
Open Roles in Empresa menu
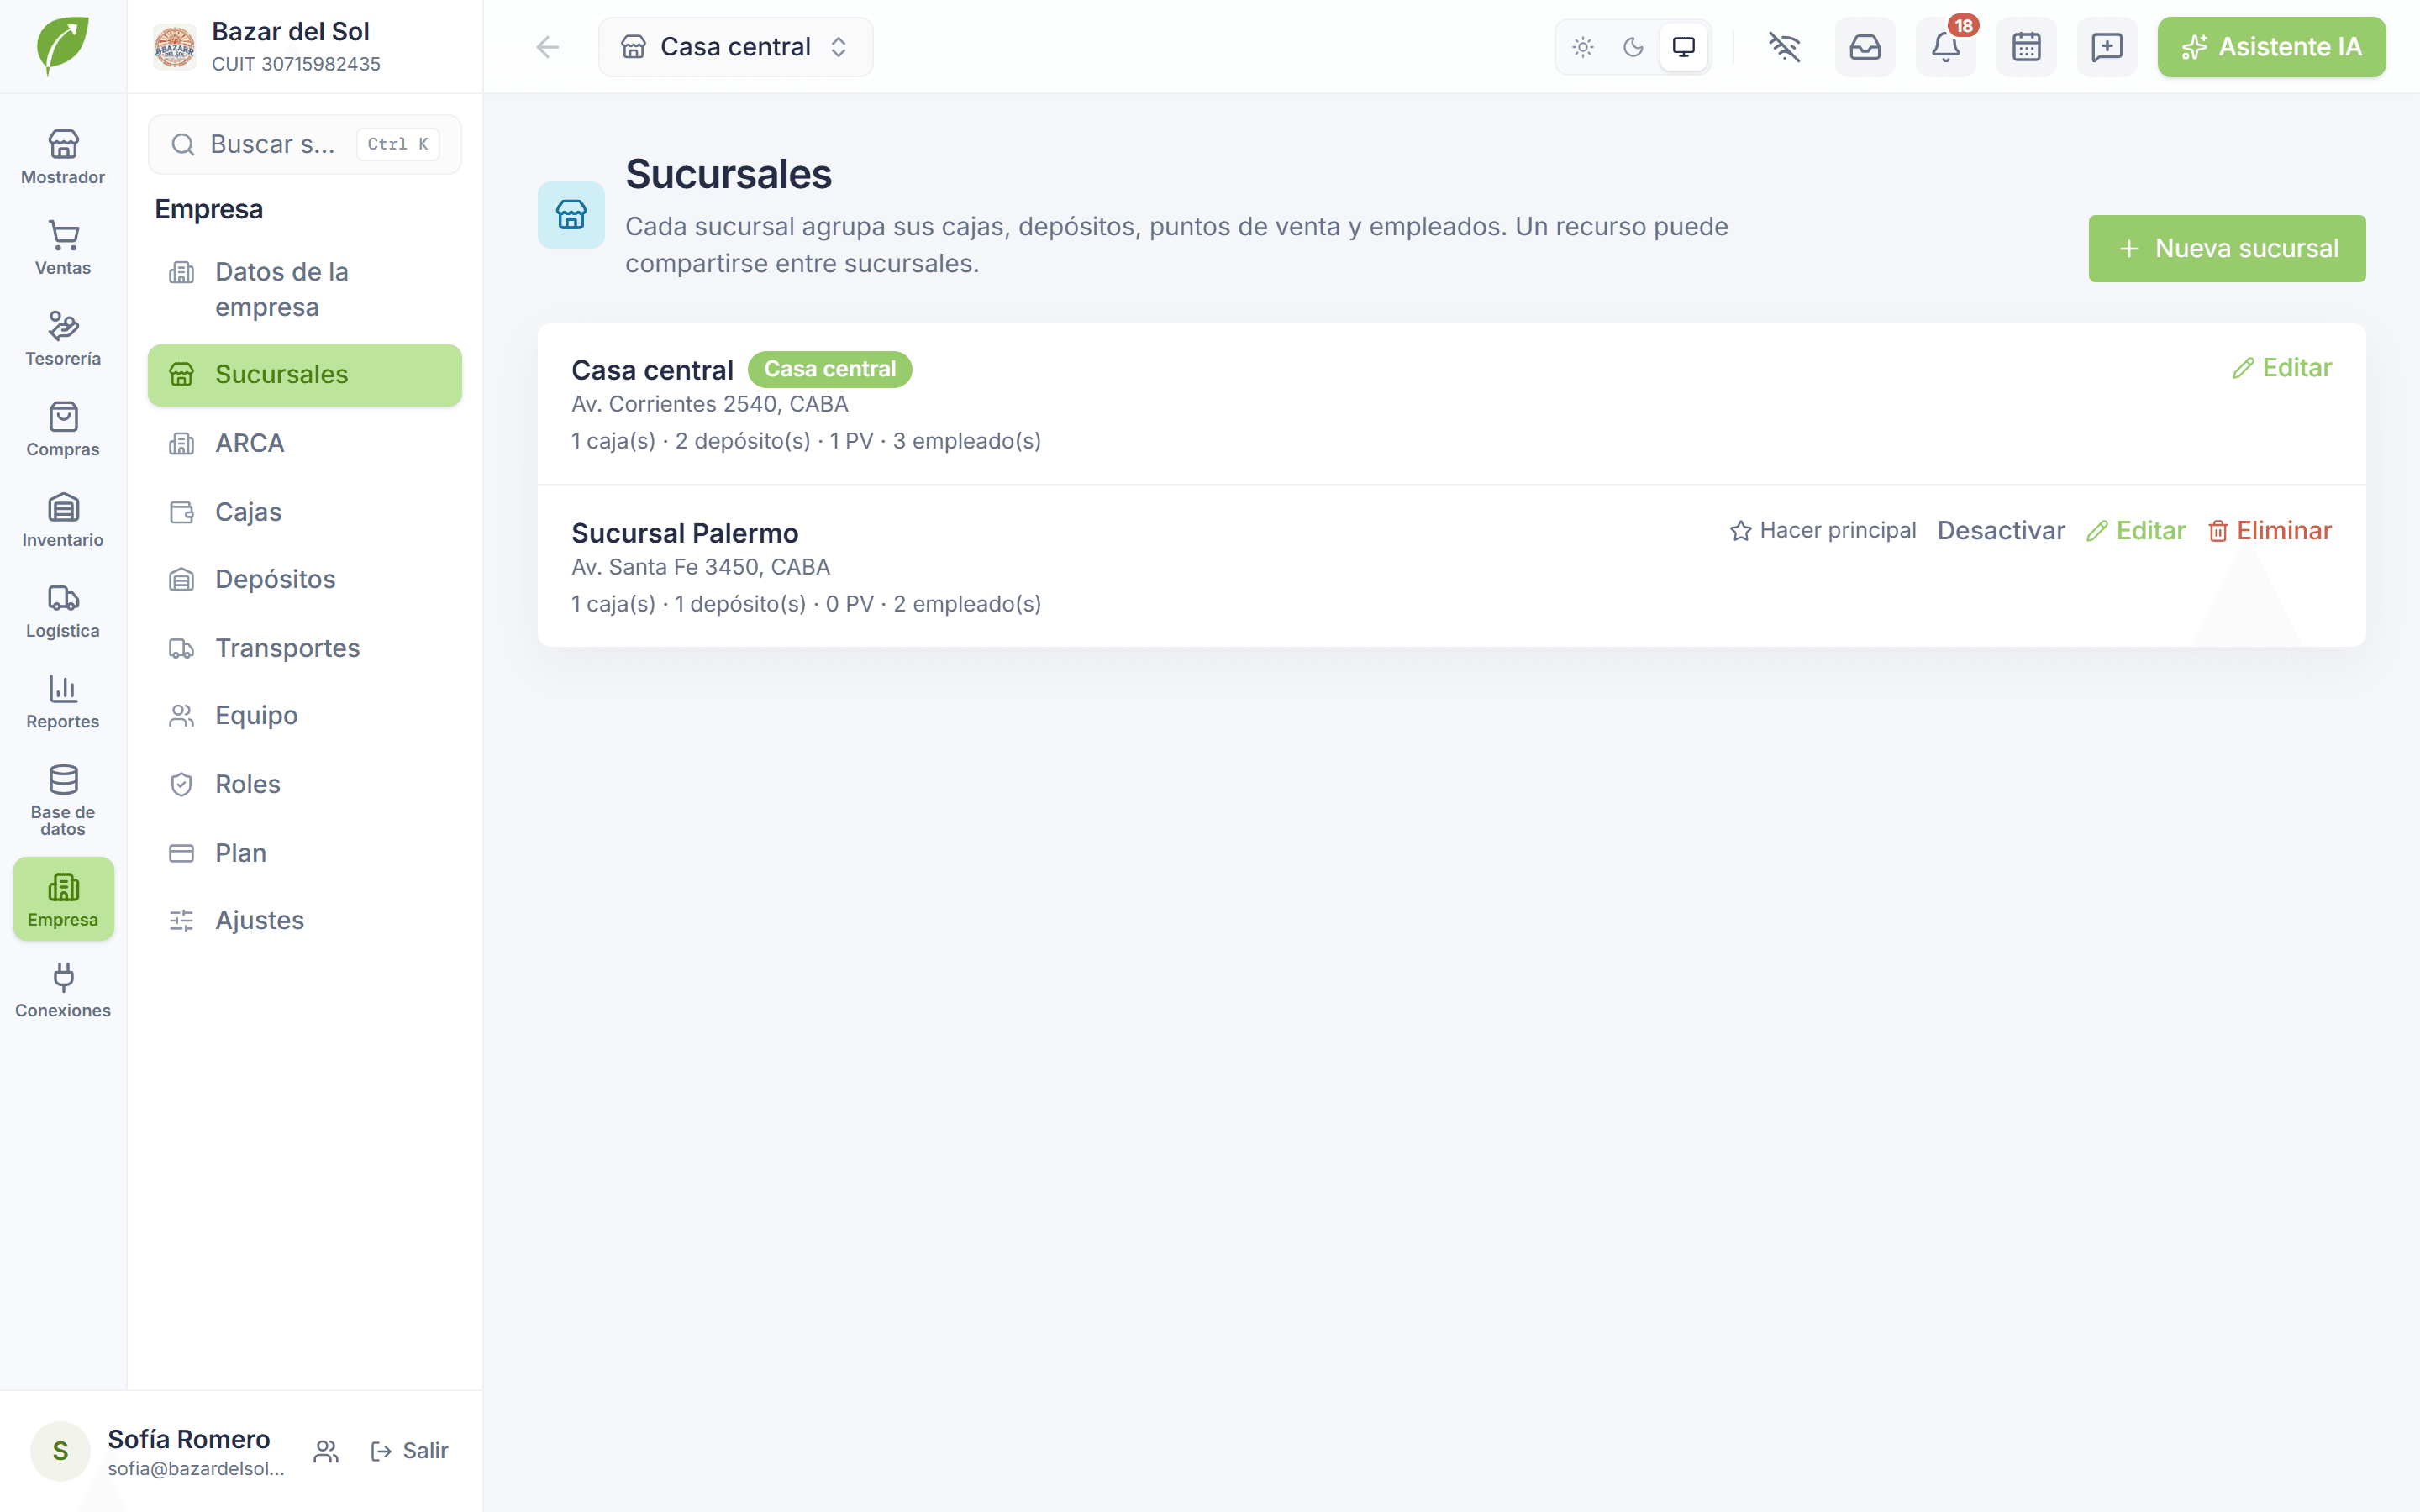coord(305,784)
